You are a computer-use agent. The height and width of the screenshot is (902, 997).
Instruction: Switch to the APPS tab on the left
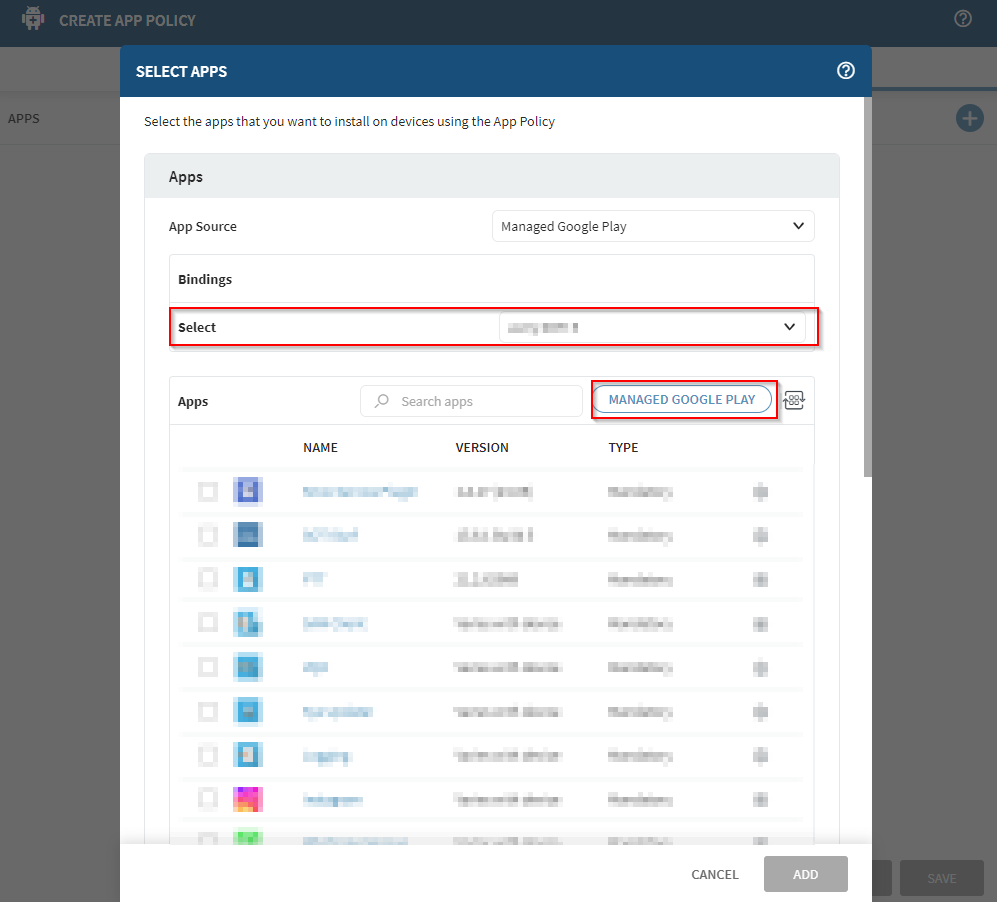[x=23, y=117]
